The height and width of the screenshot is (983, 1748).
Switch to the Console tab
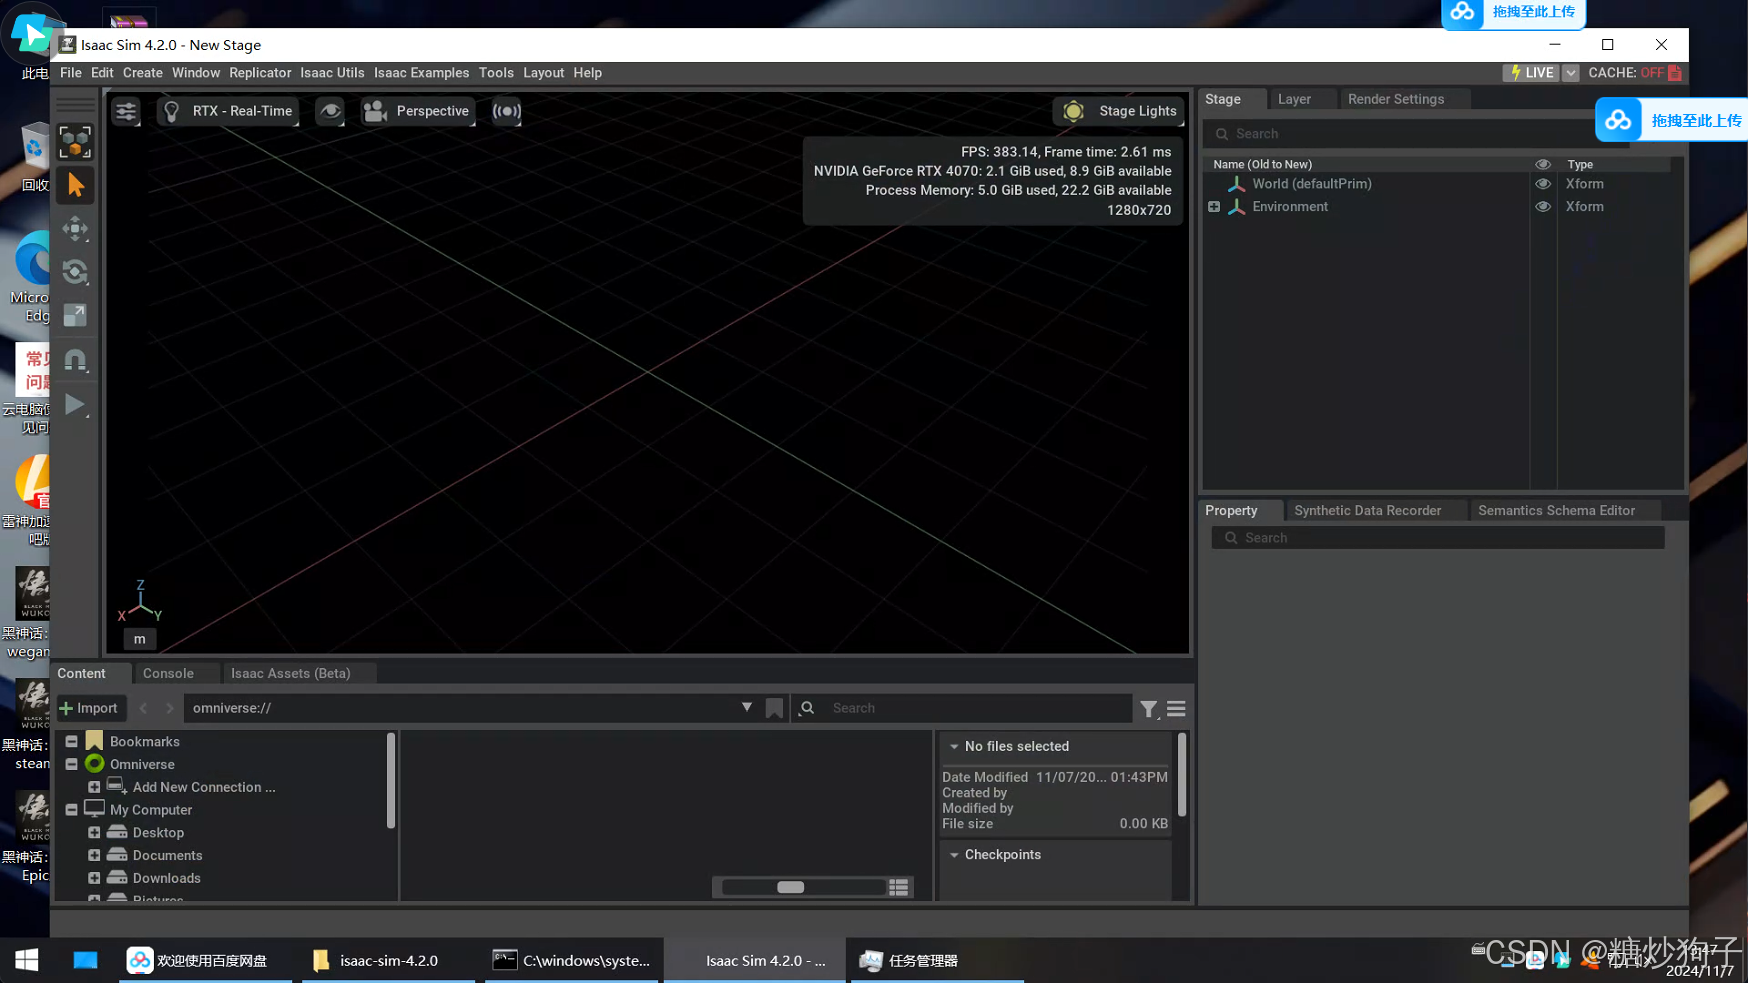coord(168,673)
